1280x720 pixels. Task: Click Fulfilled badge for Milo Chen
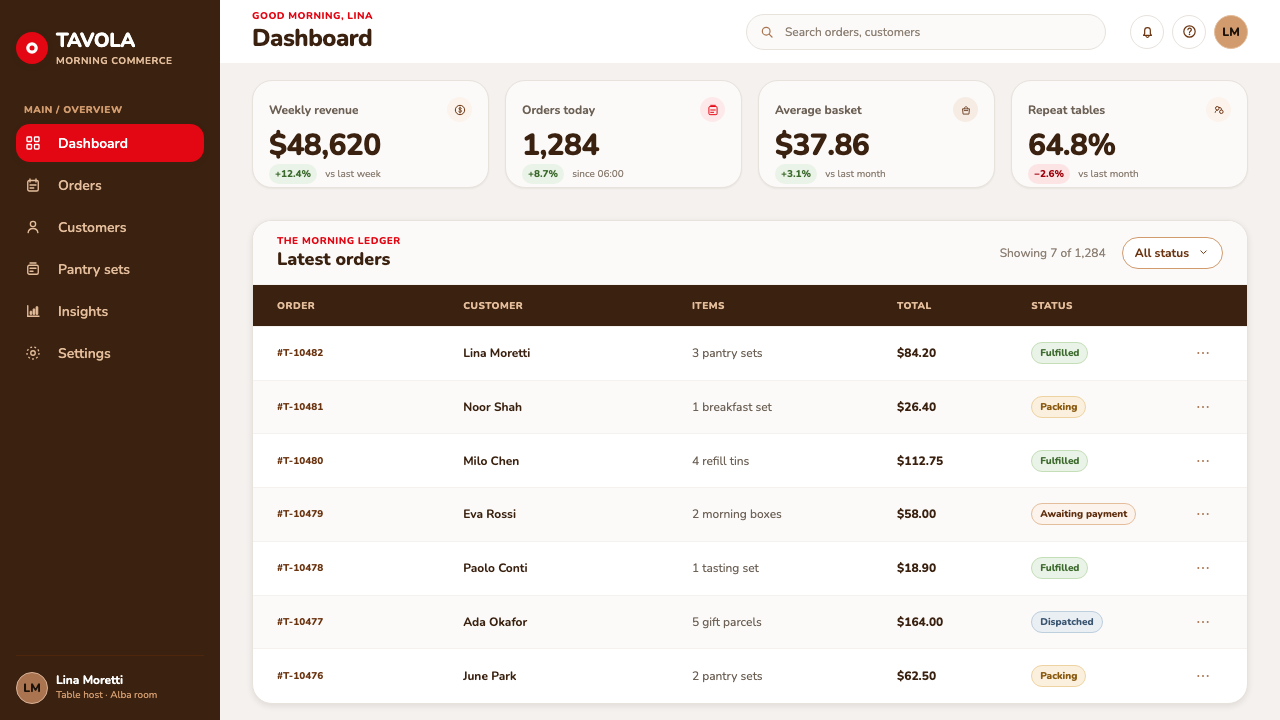tap(1059, 461)
